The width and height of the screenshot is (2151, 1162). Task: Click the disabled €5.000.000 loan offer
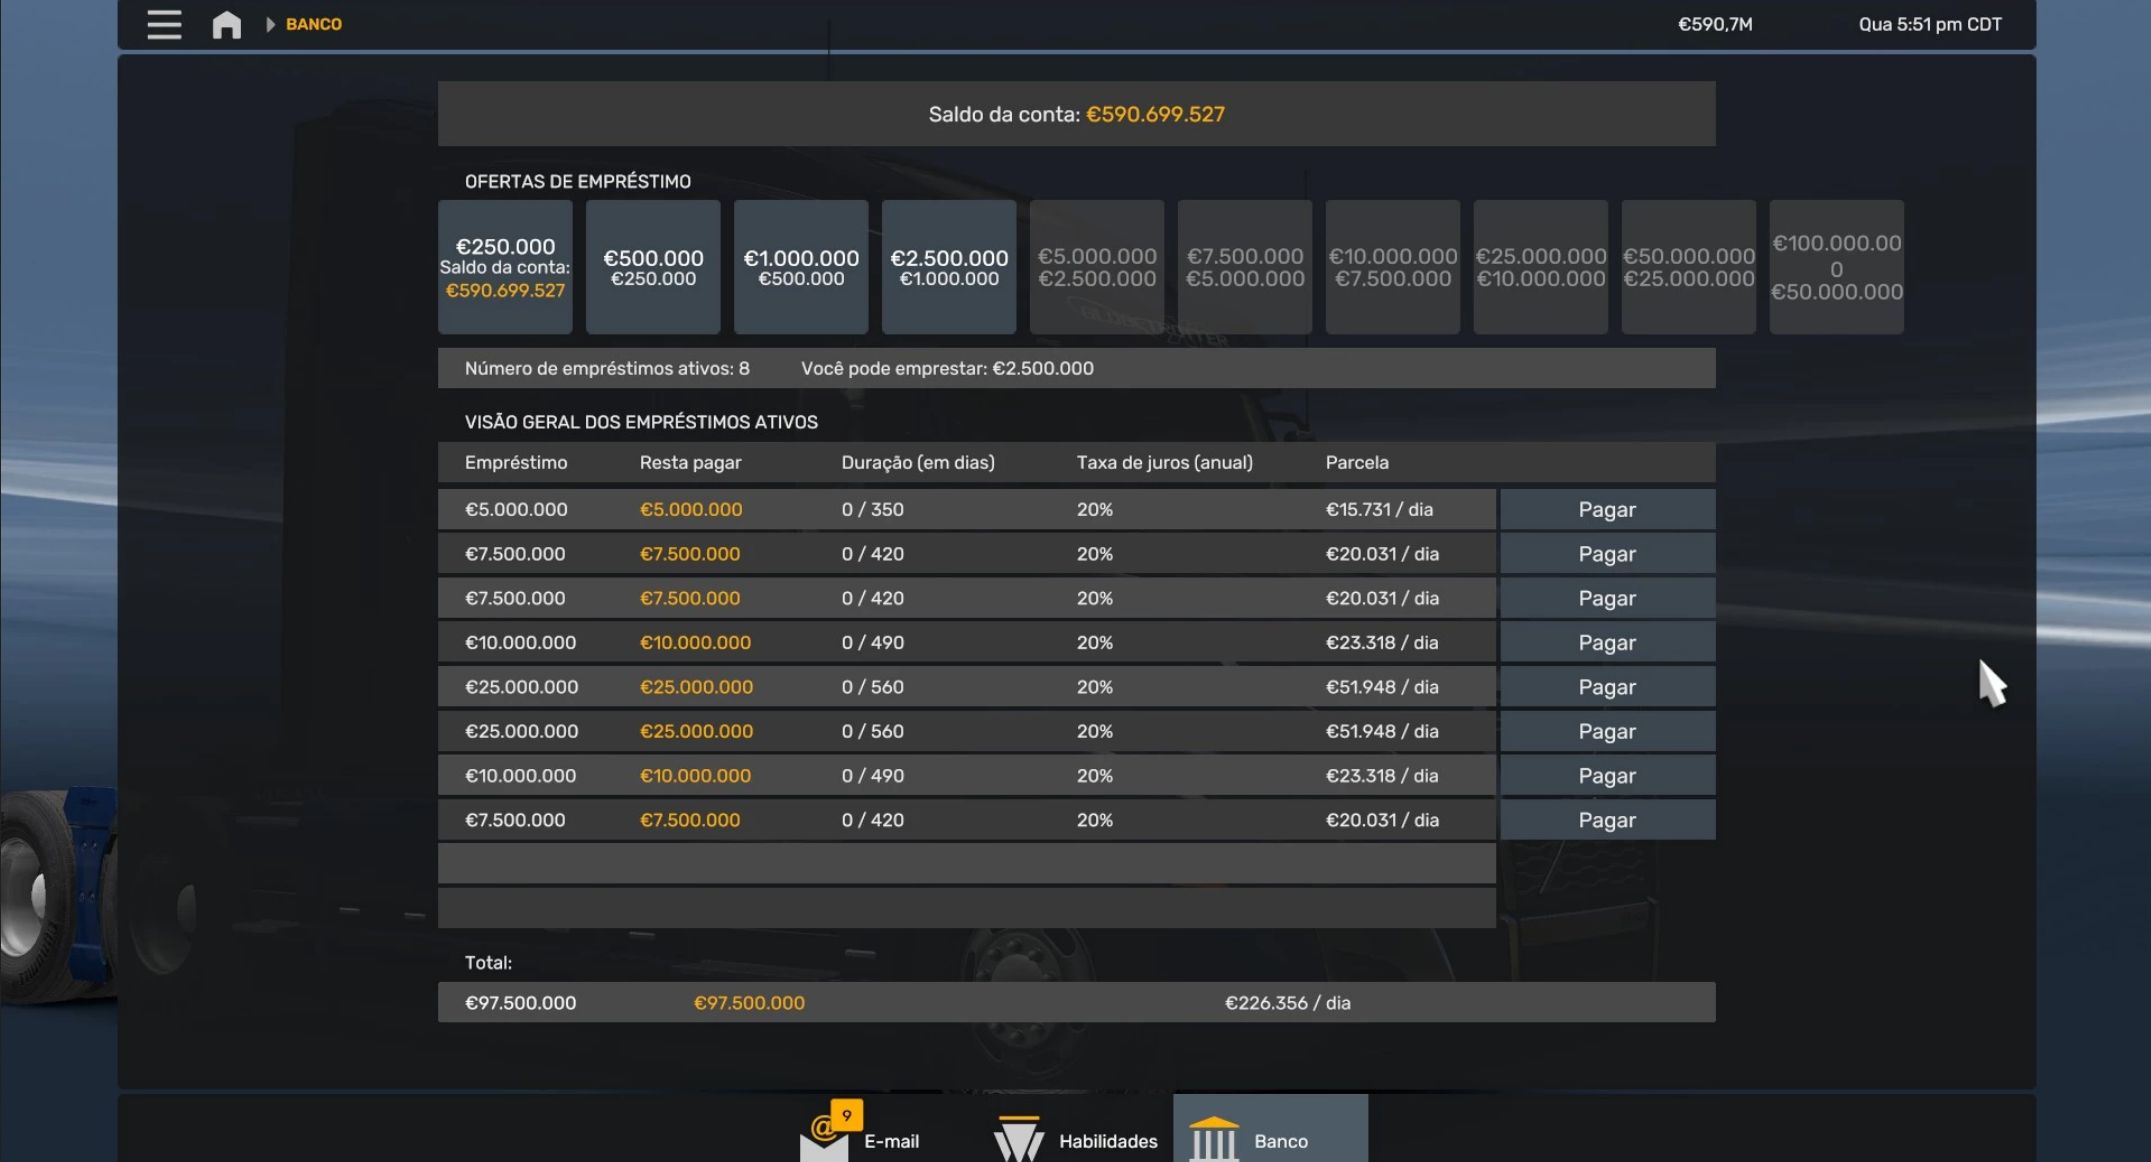[x=1097, y=267]
